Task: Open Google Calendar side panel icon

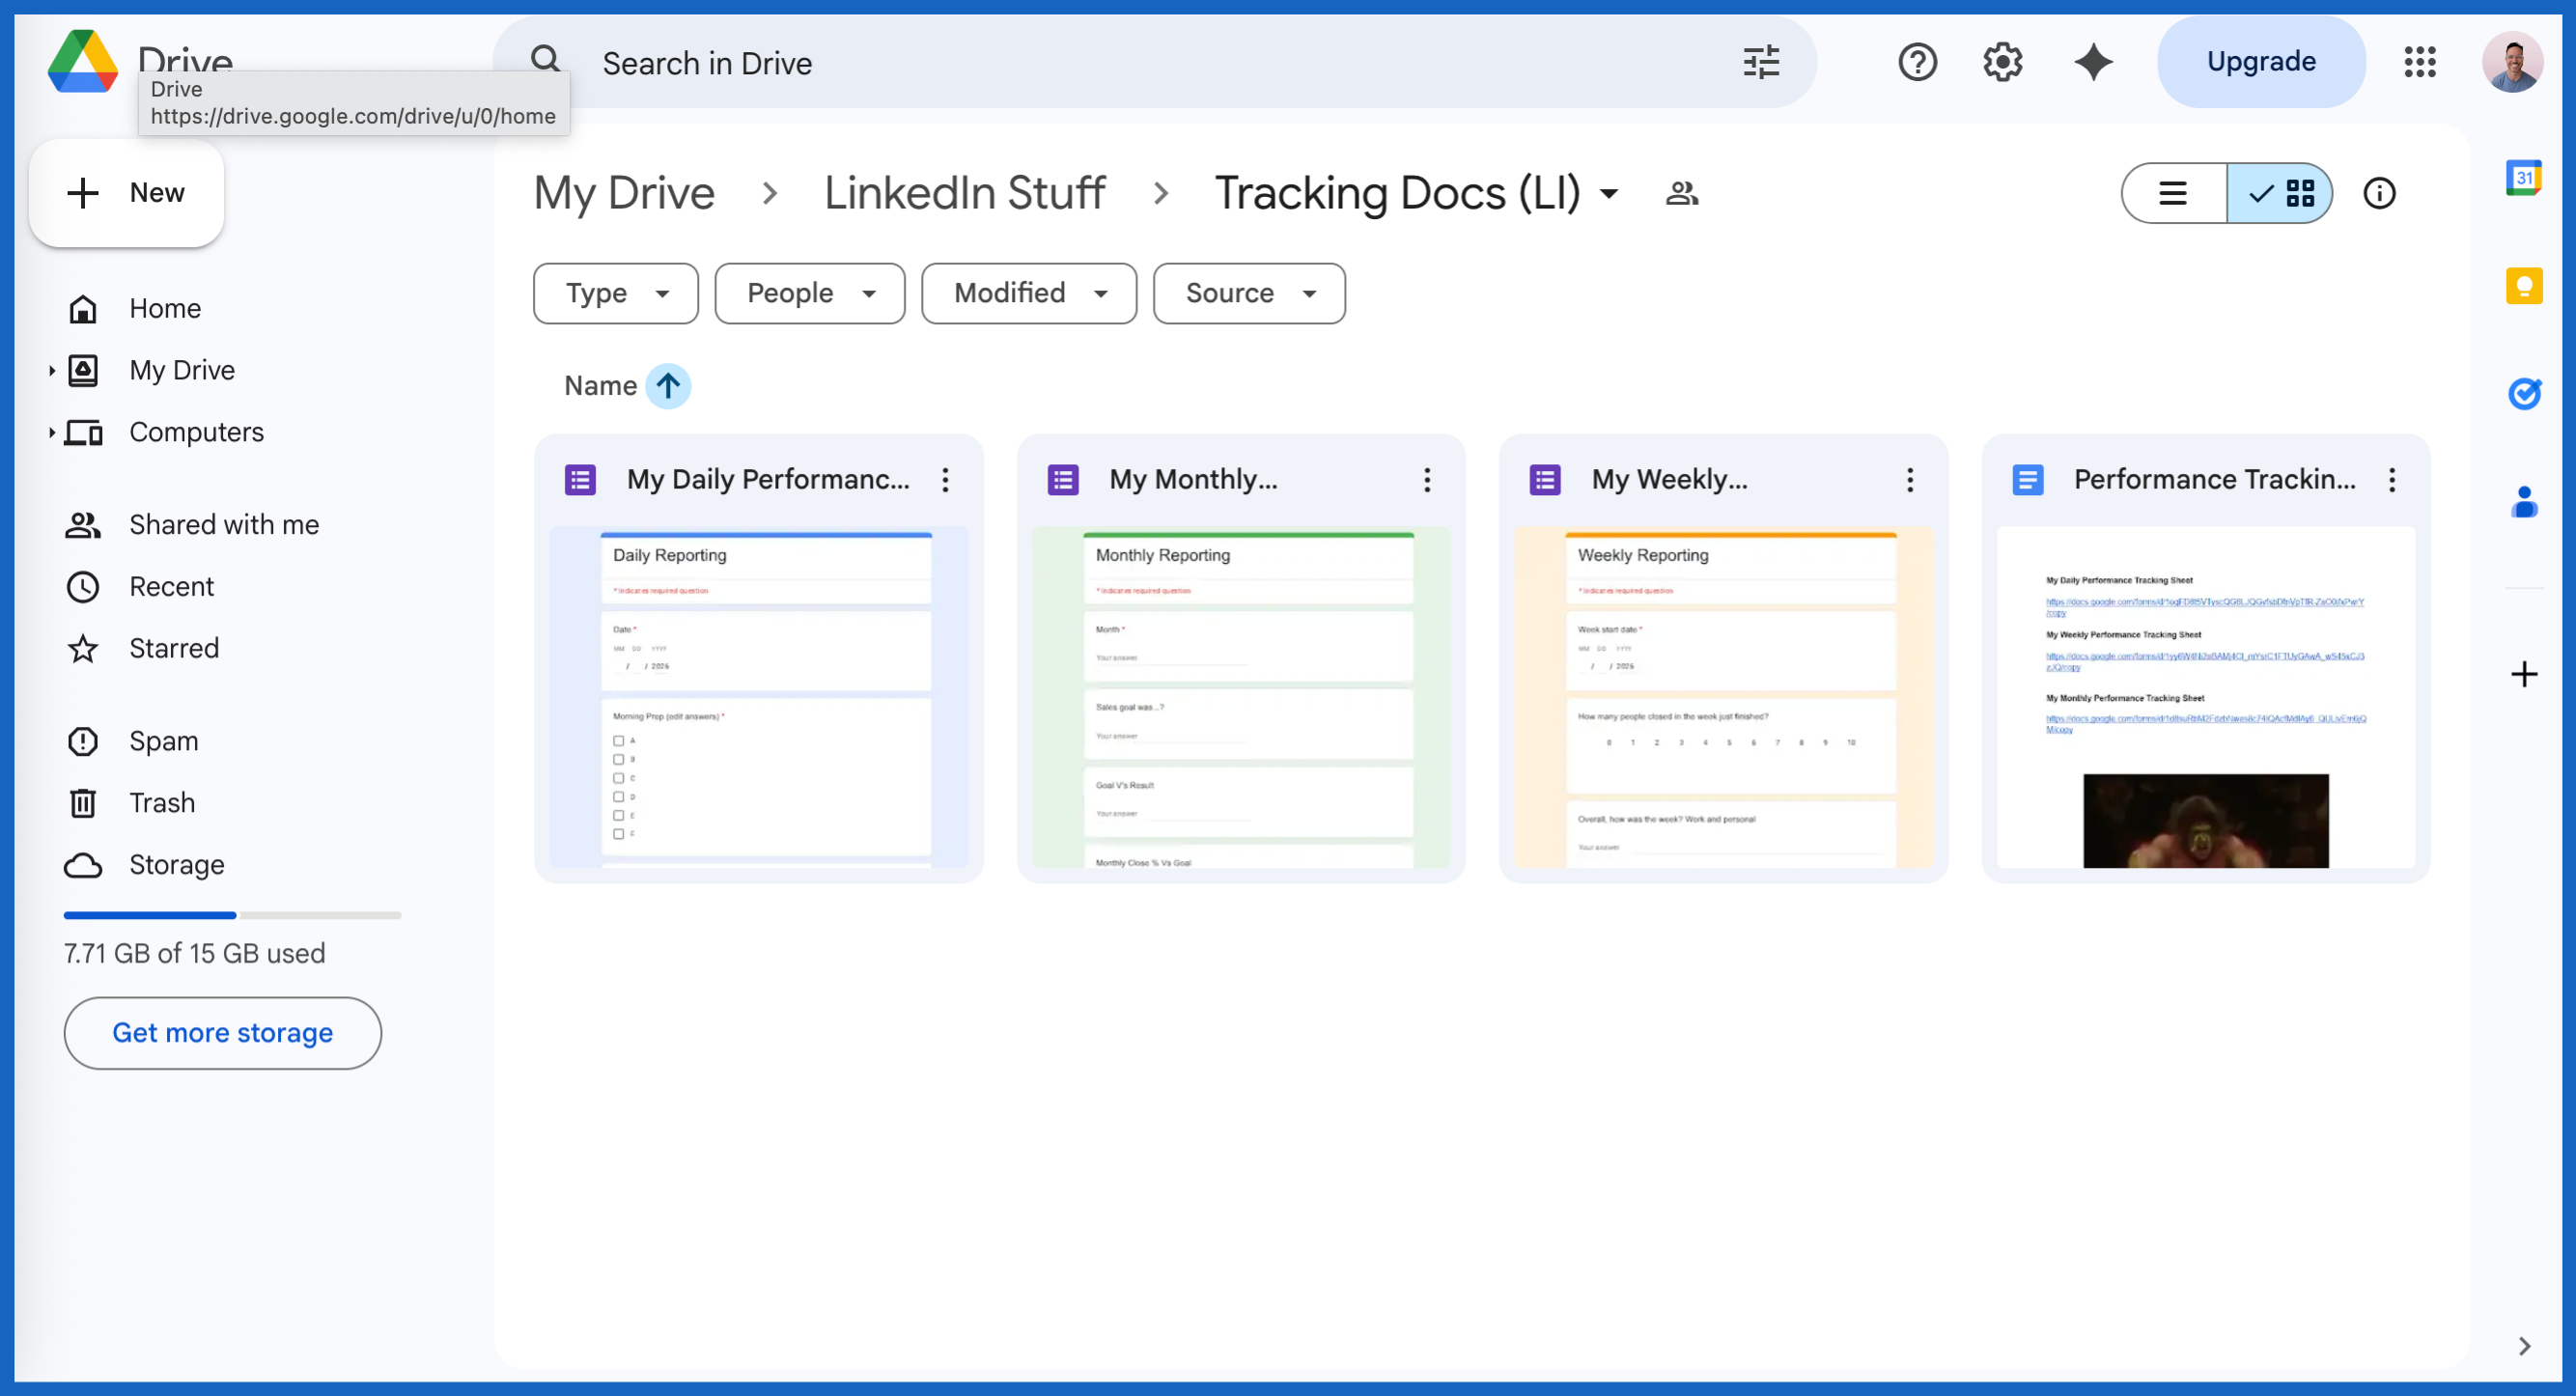Action: [x=2523, y=179]
